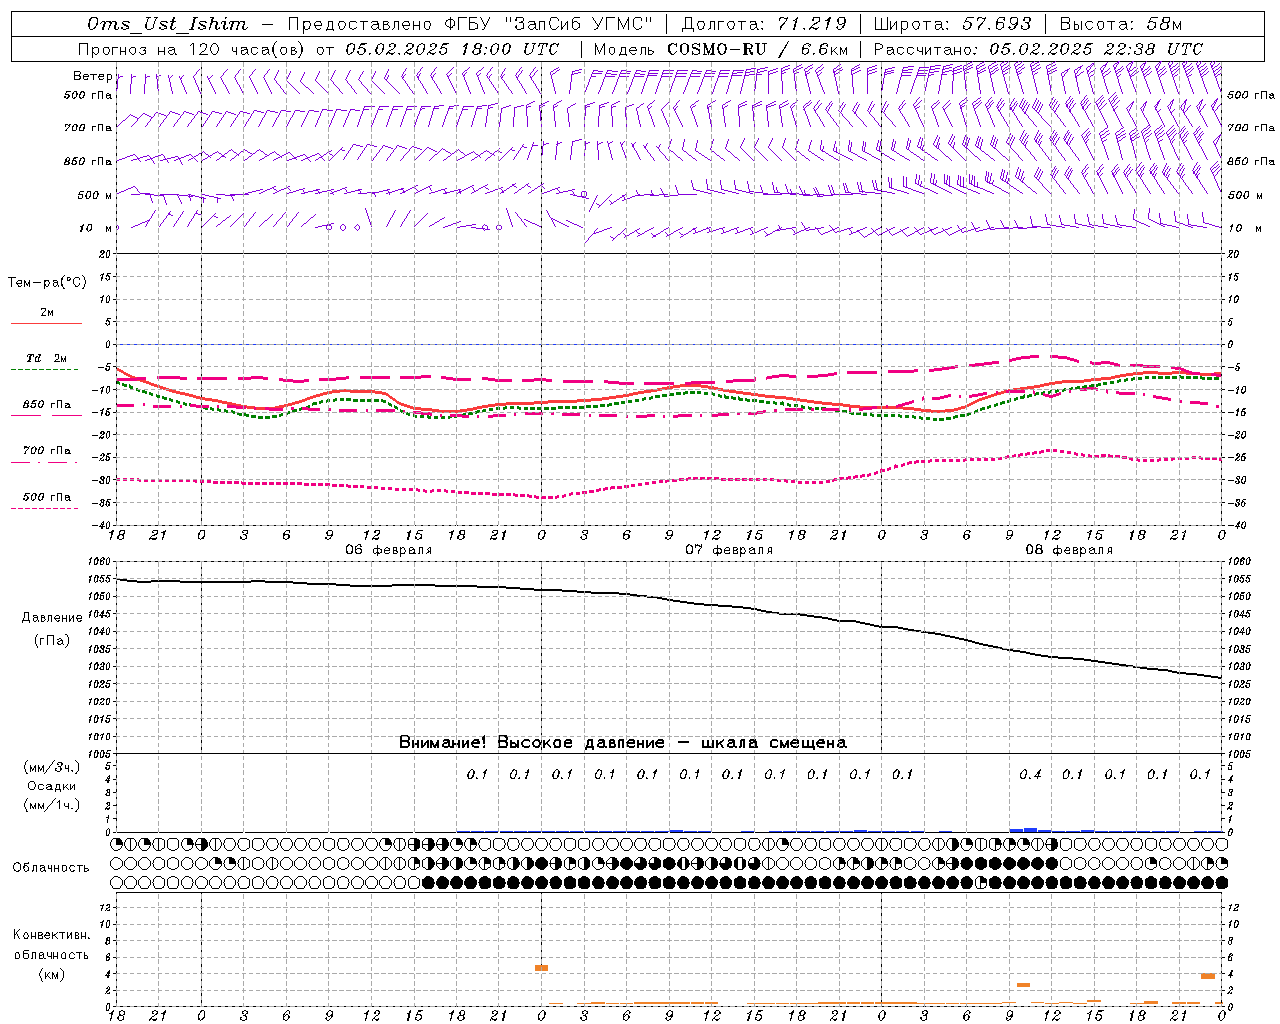Click the station name Oms_Ust_Ishim
Viewport: 1280px width, 1024px height.
167,24
